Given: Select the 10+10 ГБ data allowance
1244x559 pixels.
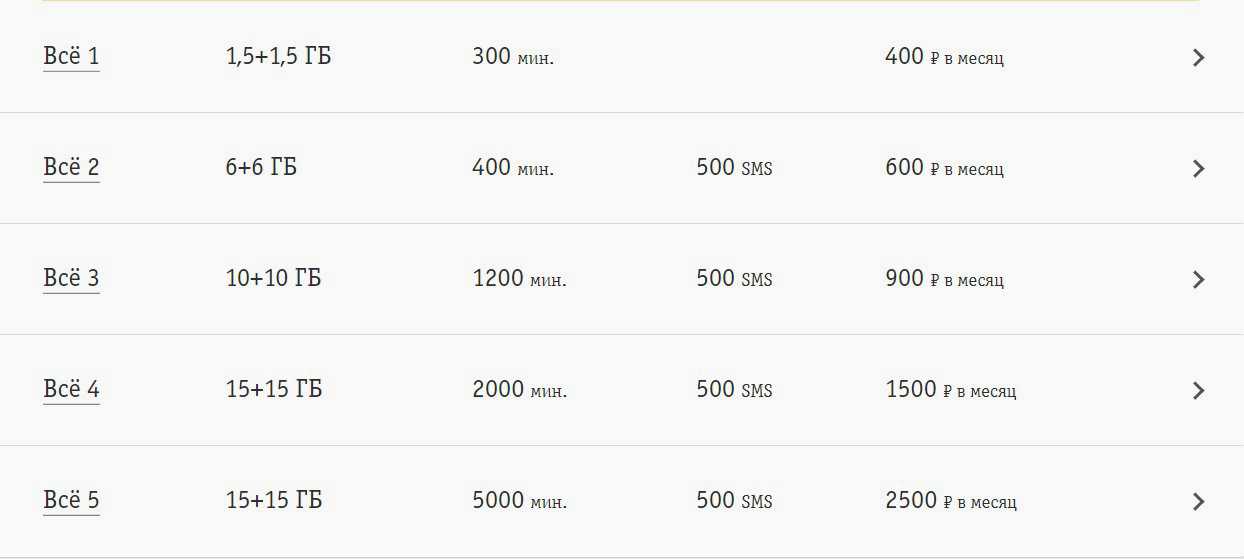Looking at the screenshot, I should point(273,279).
